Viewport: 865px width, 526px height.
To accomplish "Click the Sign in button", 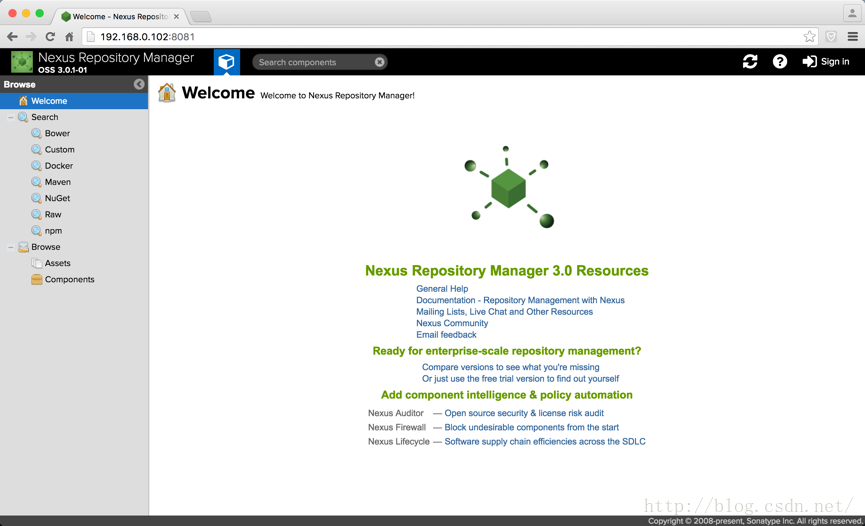I will pos(826,62).
